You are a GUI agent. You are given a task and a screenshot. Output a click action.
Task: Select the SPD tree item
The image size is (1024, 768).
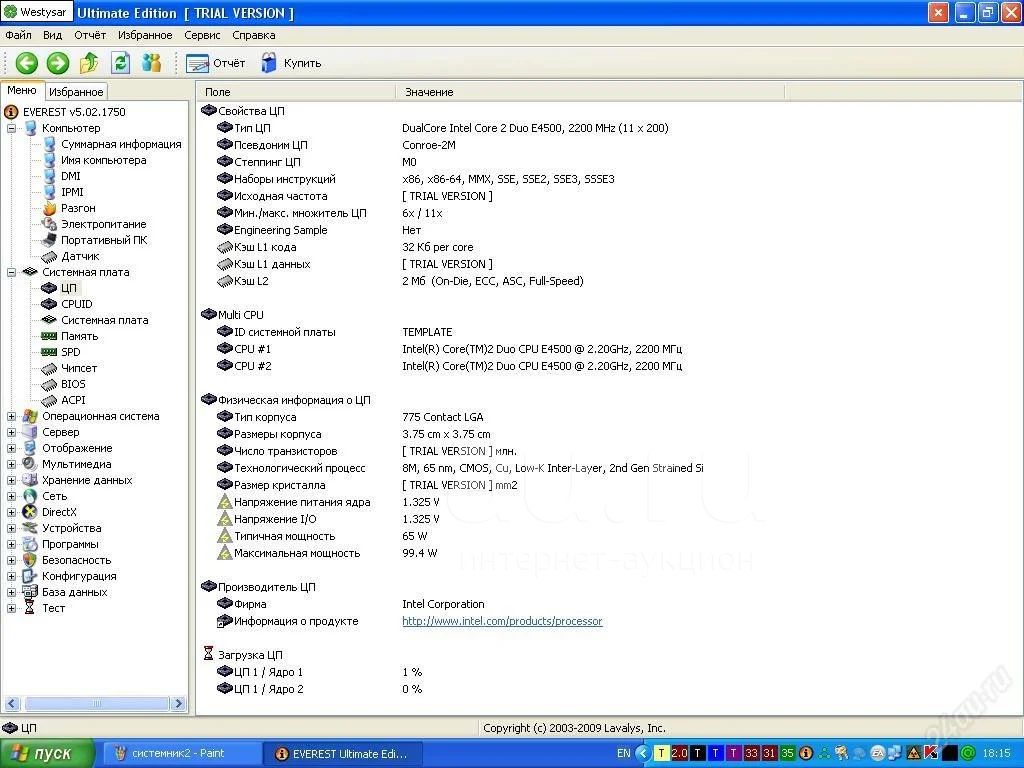[x=71, y=352]
